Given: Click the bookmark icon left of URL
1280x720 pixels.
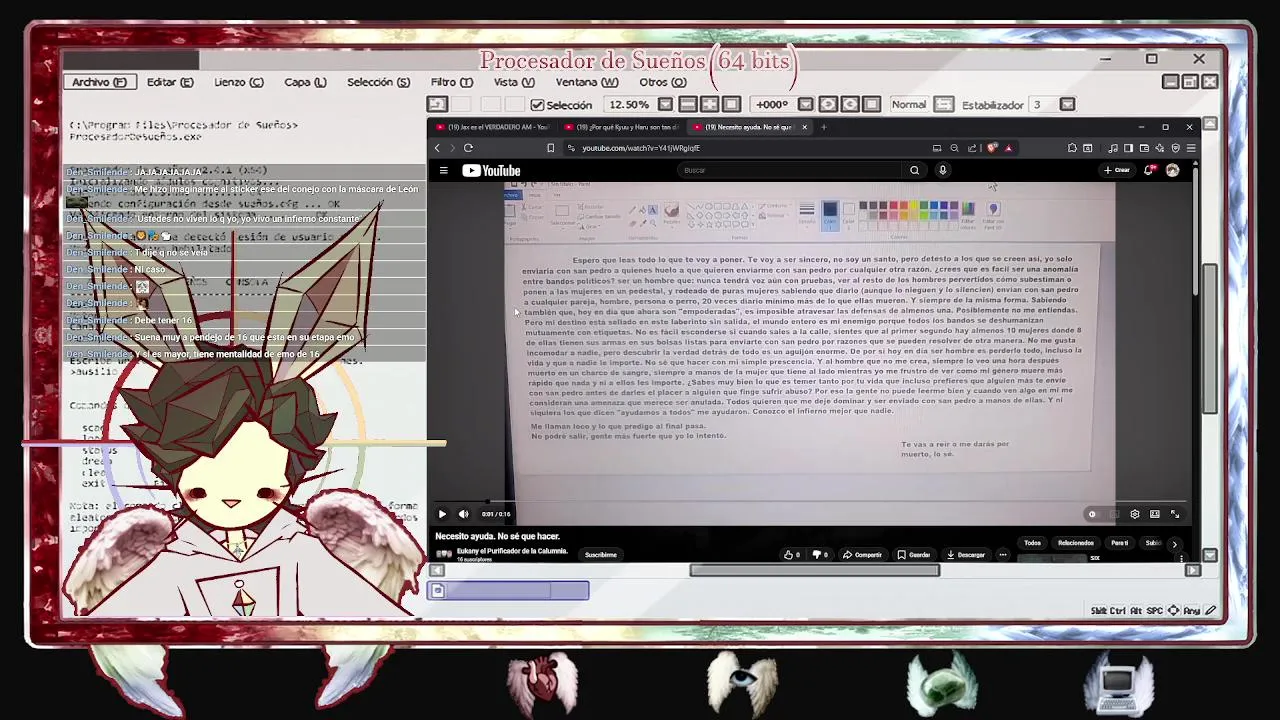Looking at the screenshot, I should [x=550, y=148].
